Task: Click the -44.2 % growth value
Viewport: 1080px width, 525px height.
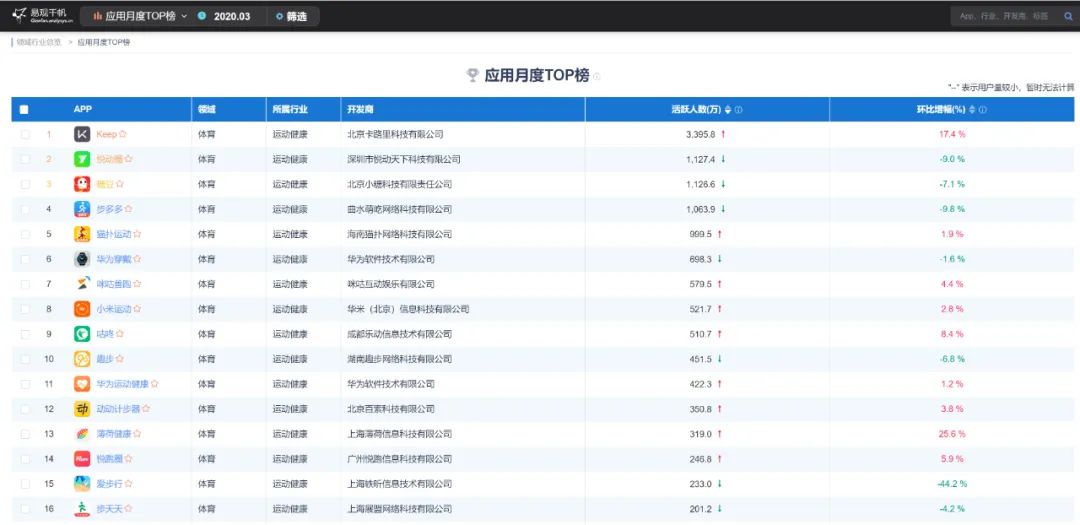Action: pyautogui.click(x=952, y=484)
